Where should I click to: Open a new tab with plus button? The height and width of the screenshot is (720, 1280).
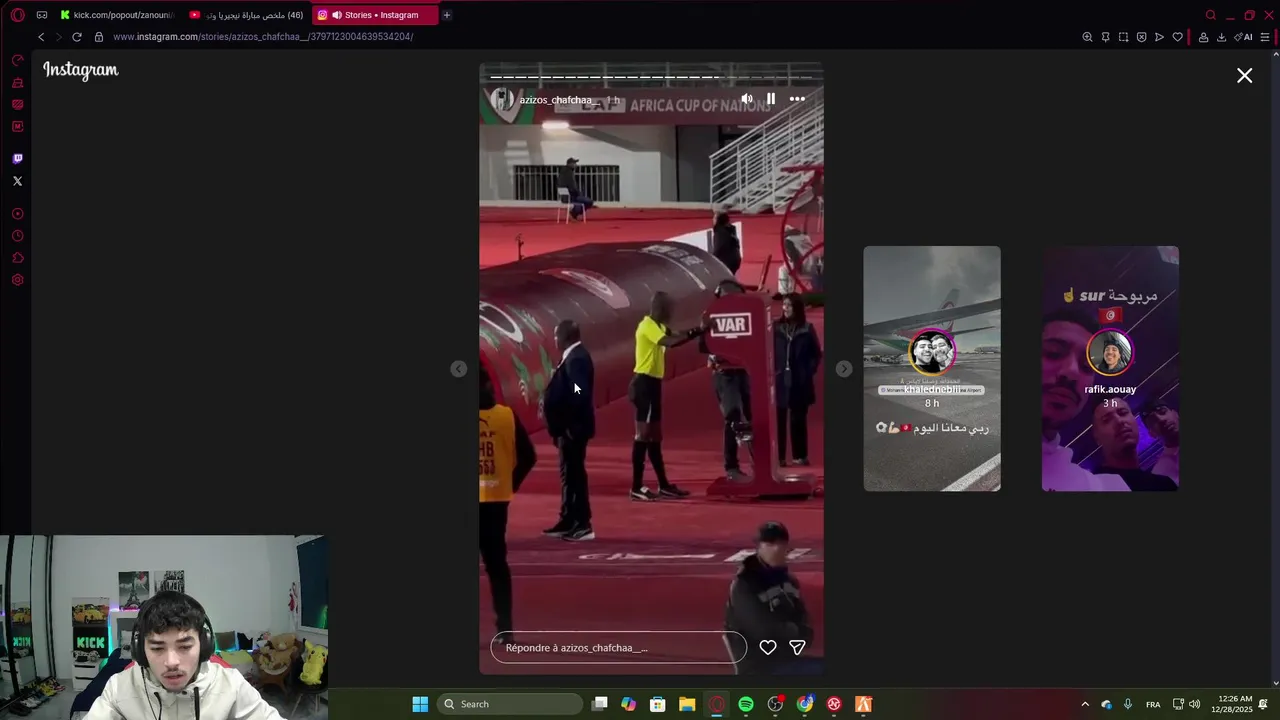(447, 15)
